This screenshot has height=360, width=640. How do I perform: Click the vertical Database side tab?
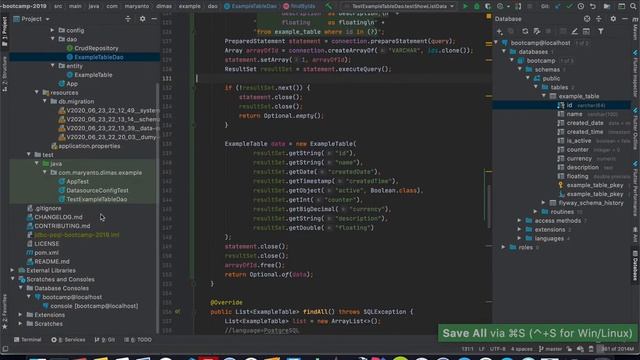click(635, 265)
